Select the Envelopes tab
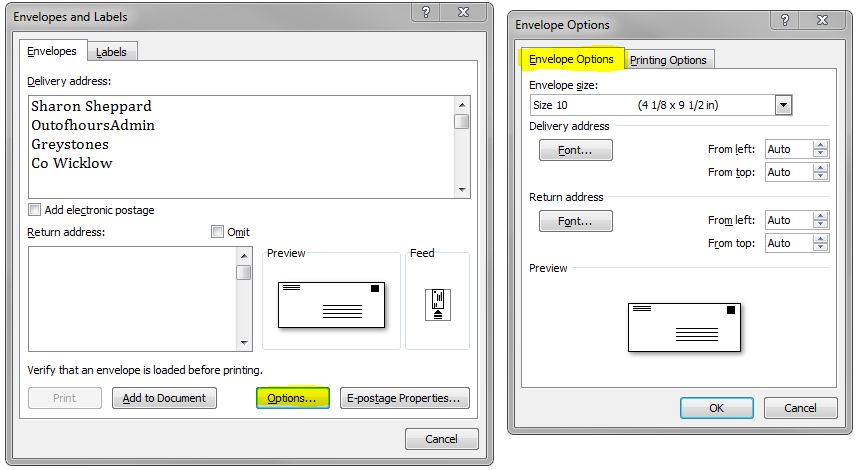The image size is (859, 470). (x=52, y=51)
